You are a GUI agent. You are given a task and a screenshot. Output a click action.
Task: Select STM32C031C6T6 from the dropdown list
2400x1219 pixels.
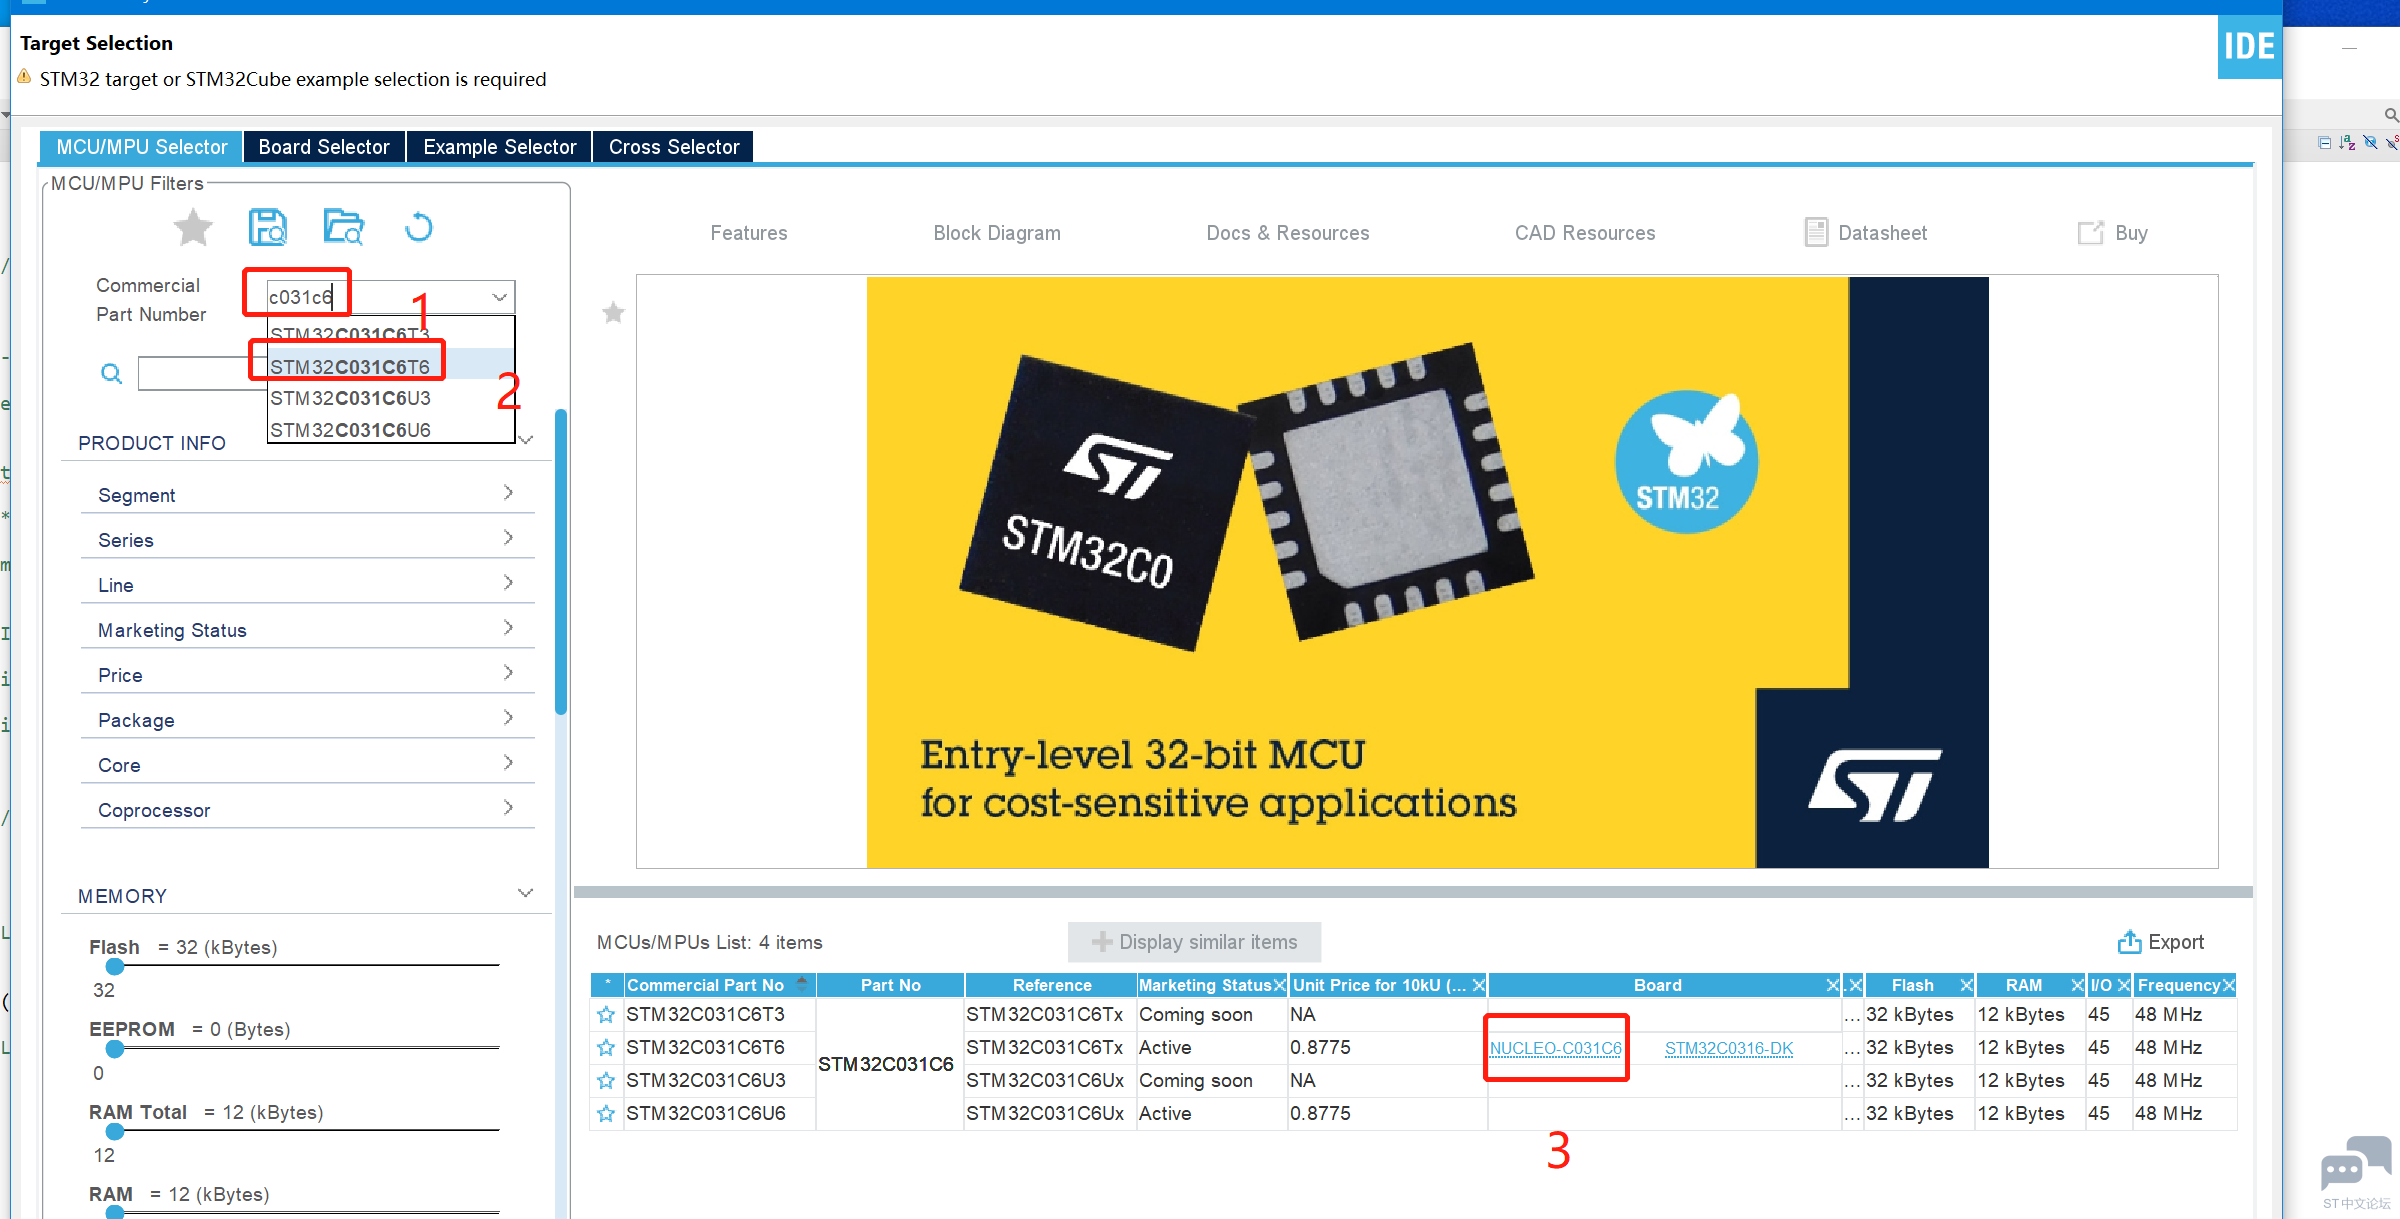pyautogui.click(x=391, y=367)
